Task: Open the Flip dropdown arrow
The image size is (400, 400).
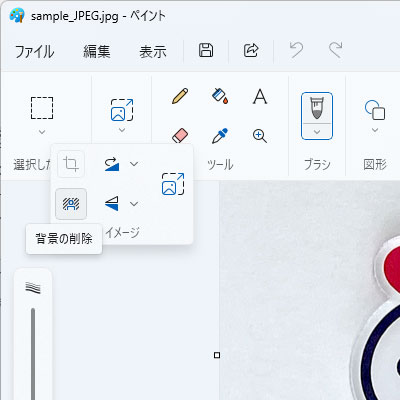Action: [x=134, y=204]
